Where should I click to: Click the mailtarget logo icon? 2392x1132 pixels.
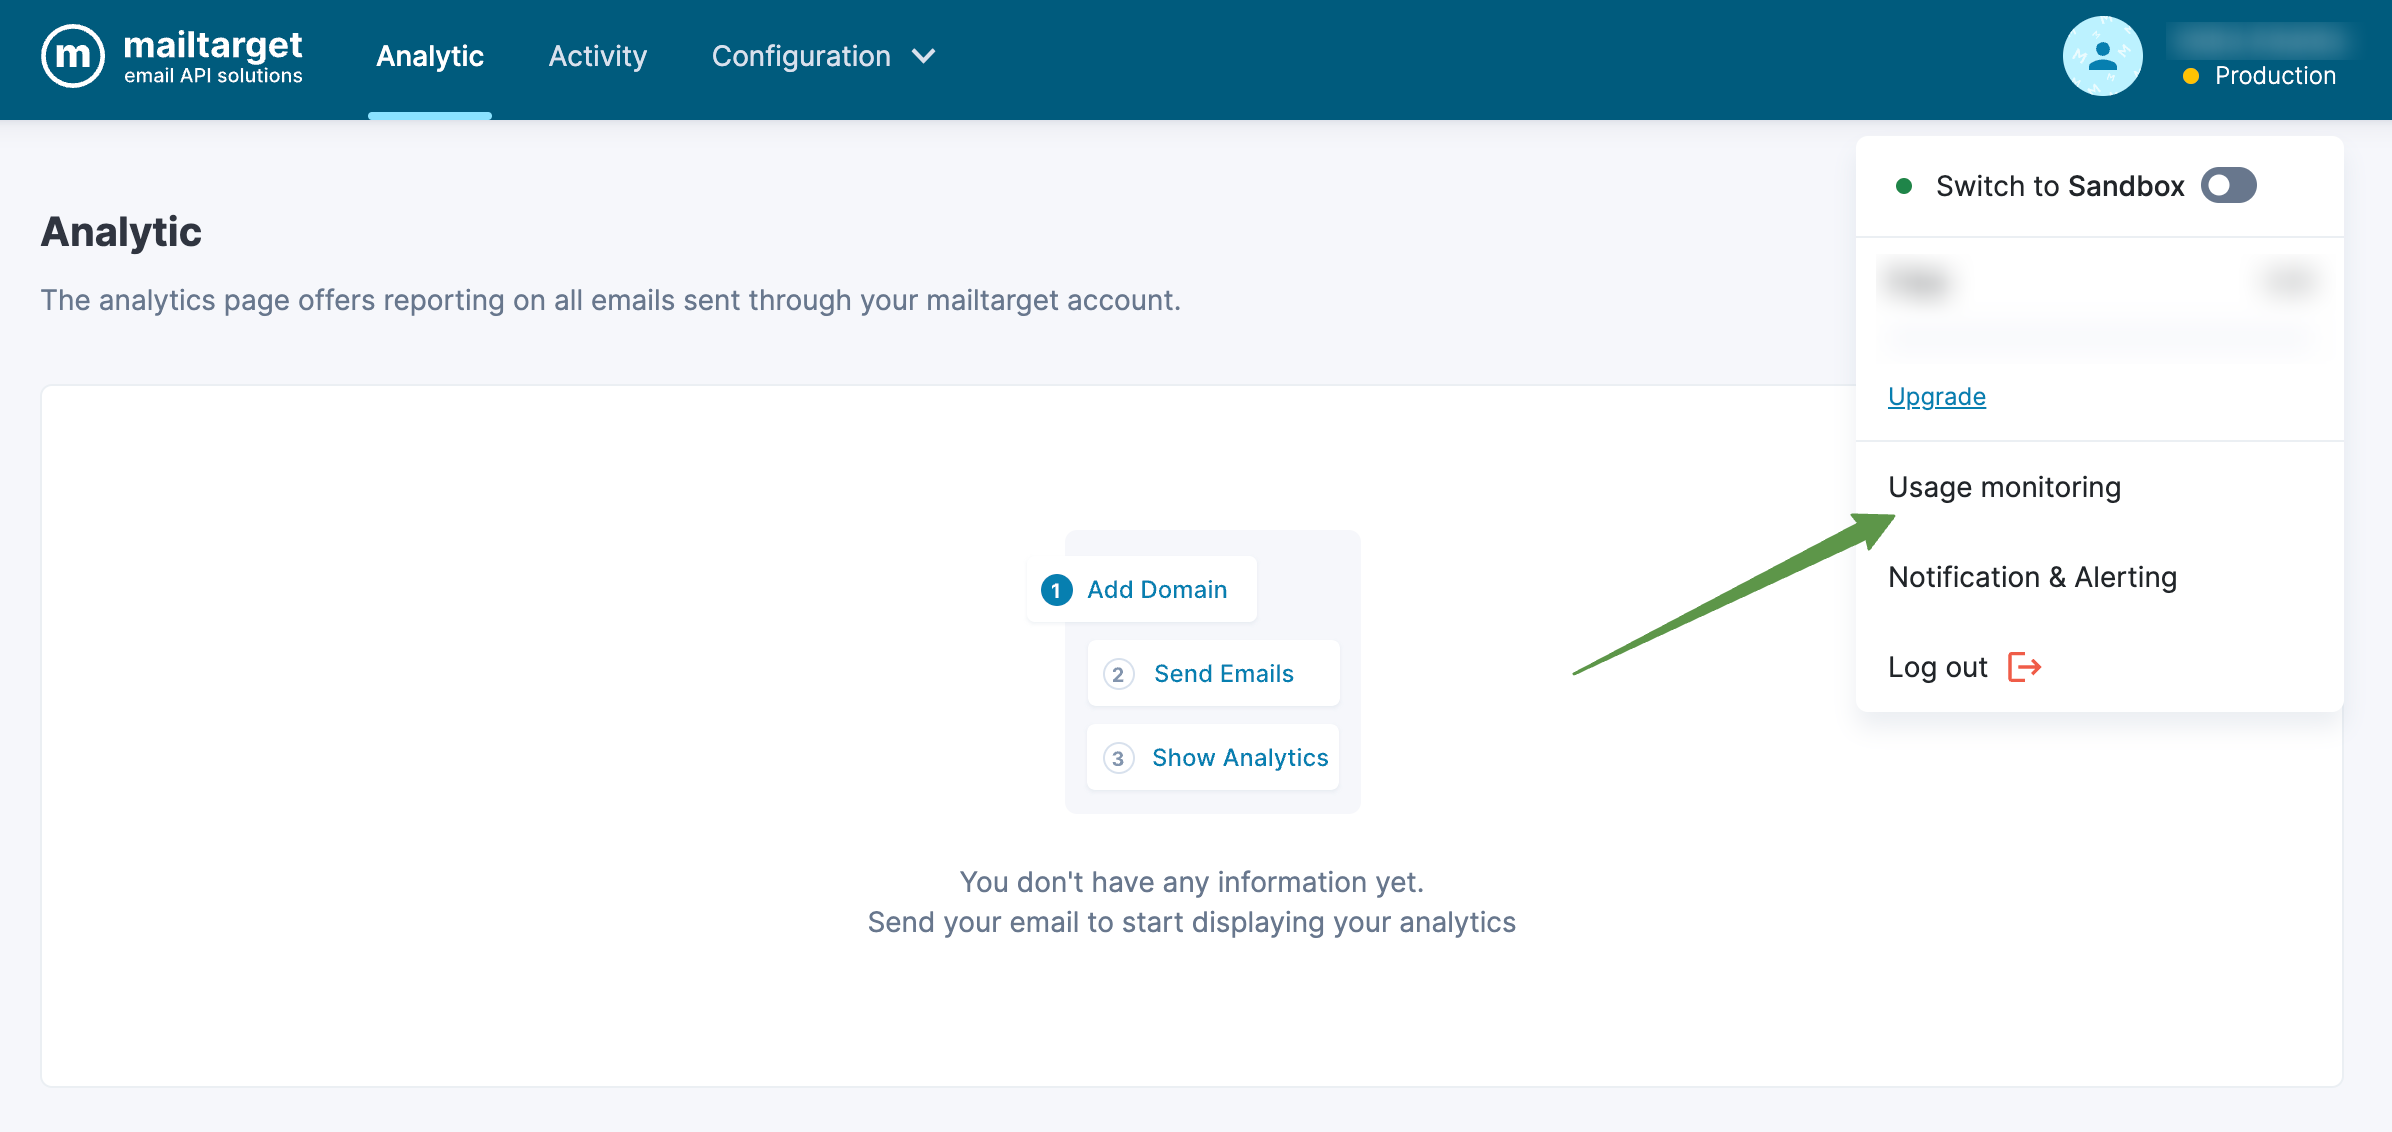[x=72, y=56]
